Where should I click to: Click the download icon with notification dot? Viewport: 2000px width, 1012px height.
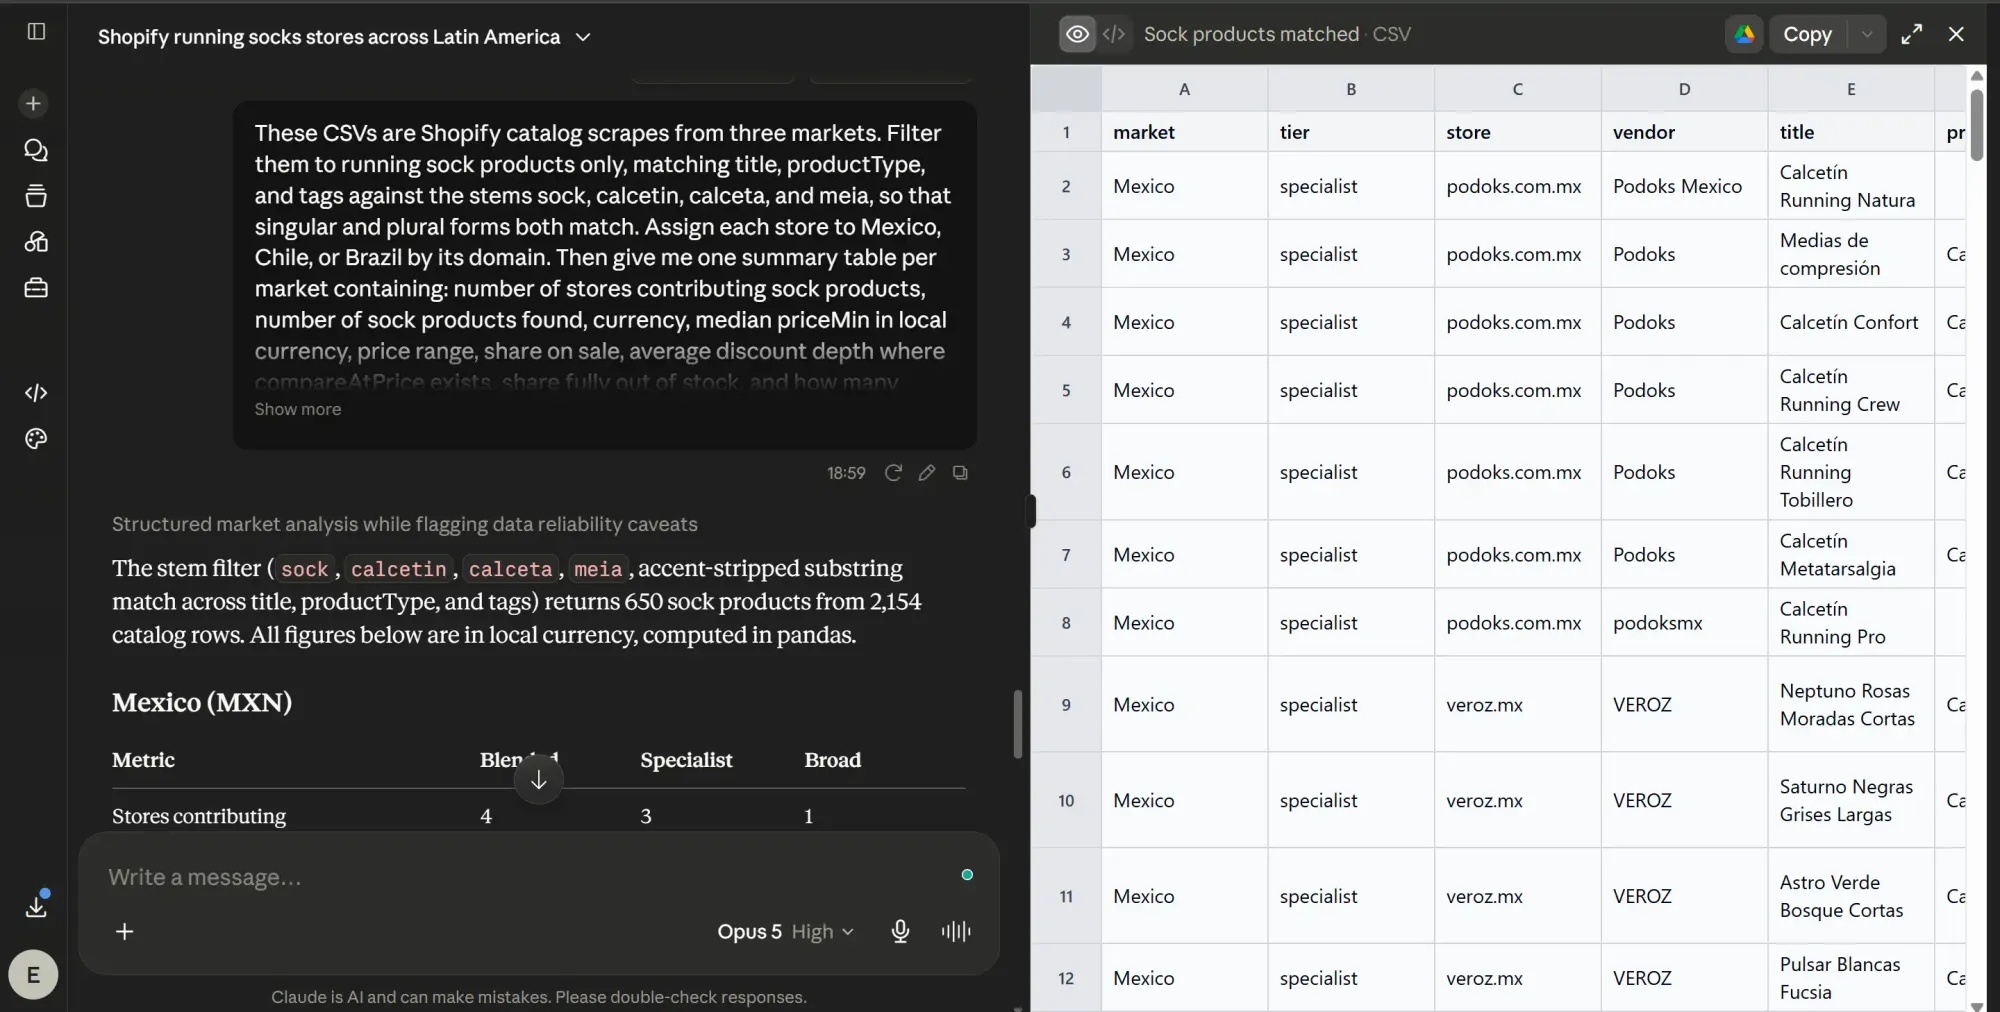coord(36,905)
